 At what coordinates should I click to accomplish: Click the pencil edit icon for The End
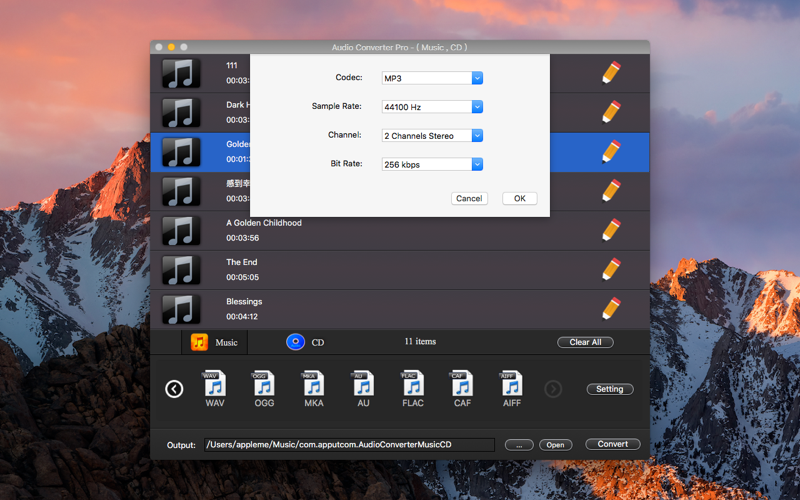611,269
